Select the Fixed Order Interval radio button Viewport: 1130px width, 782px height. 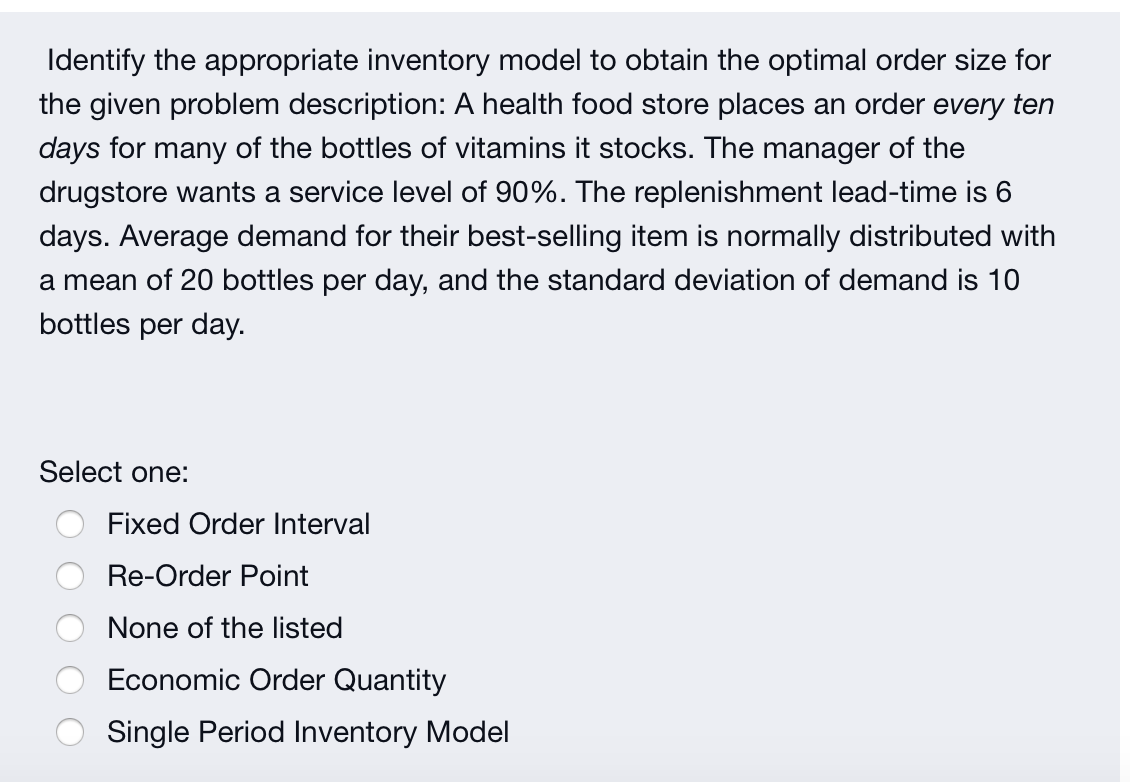[70, 523]
